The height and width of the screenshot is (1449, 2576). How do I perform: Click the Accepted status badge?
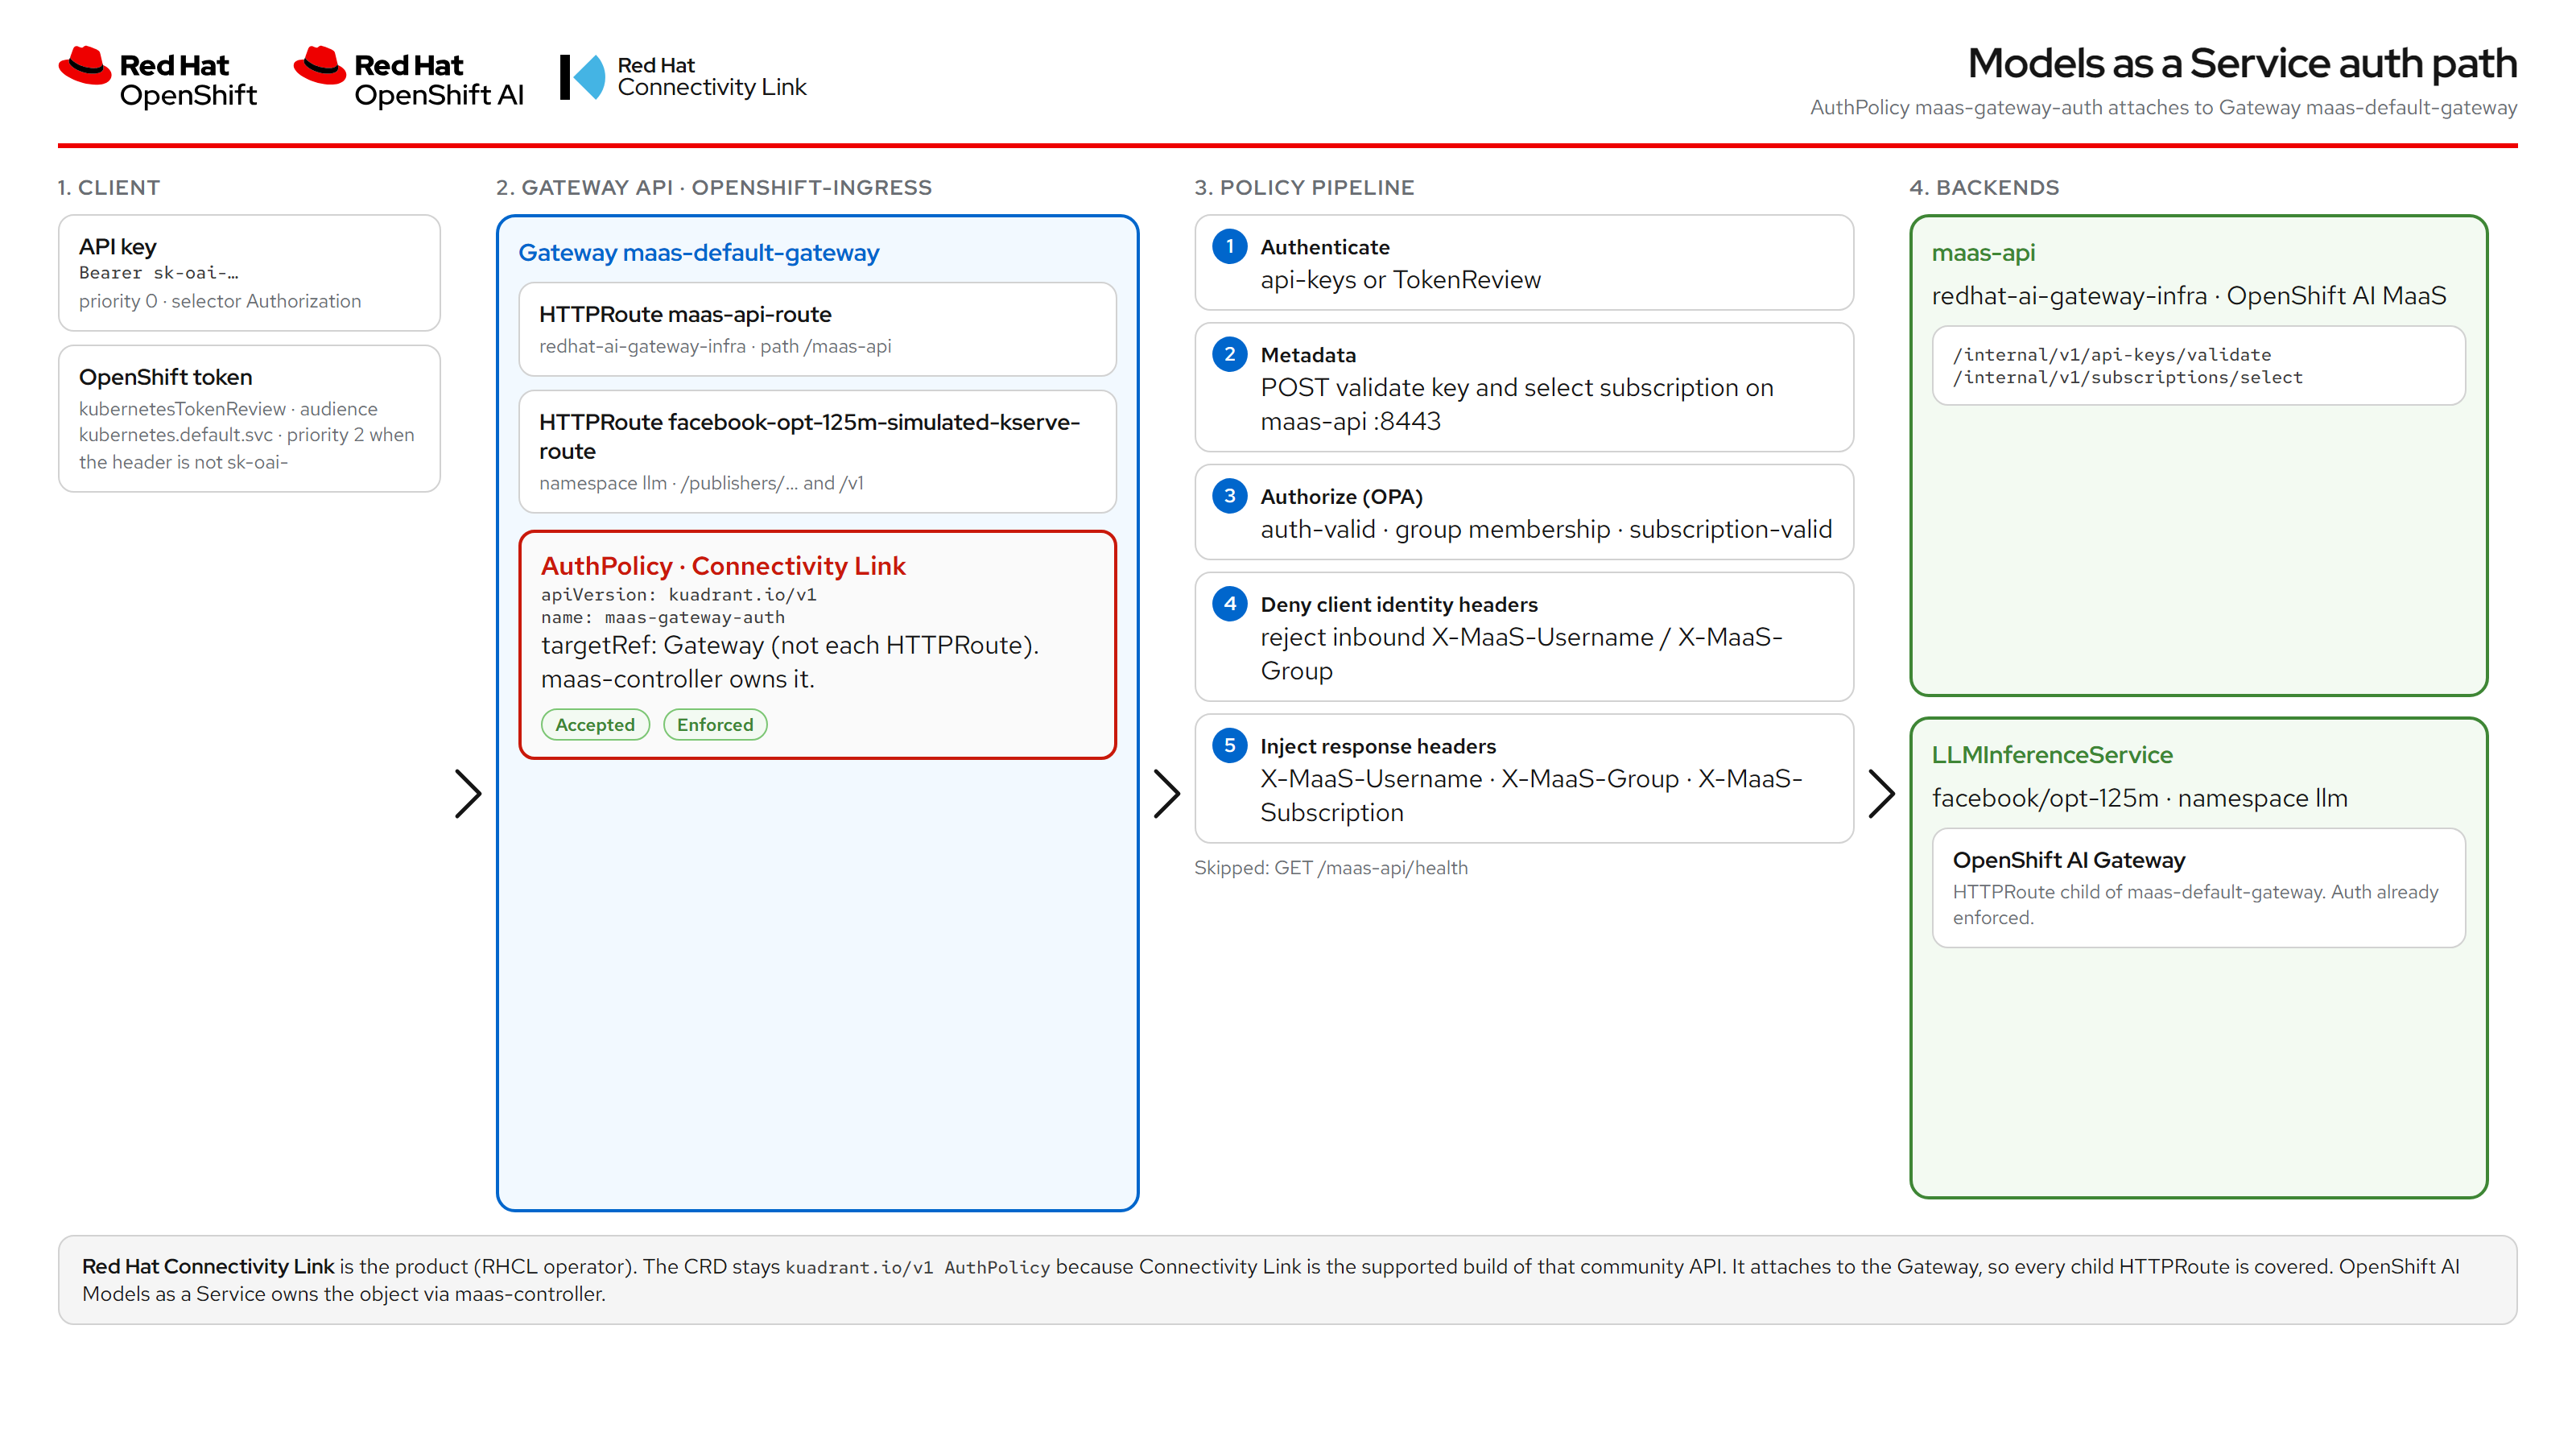(x=595, y=724)
